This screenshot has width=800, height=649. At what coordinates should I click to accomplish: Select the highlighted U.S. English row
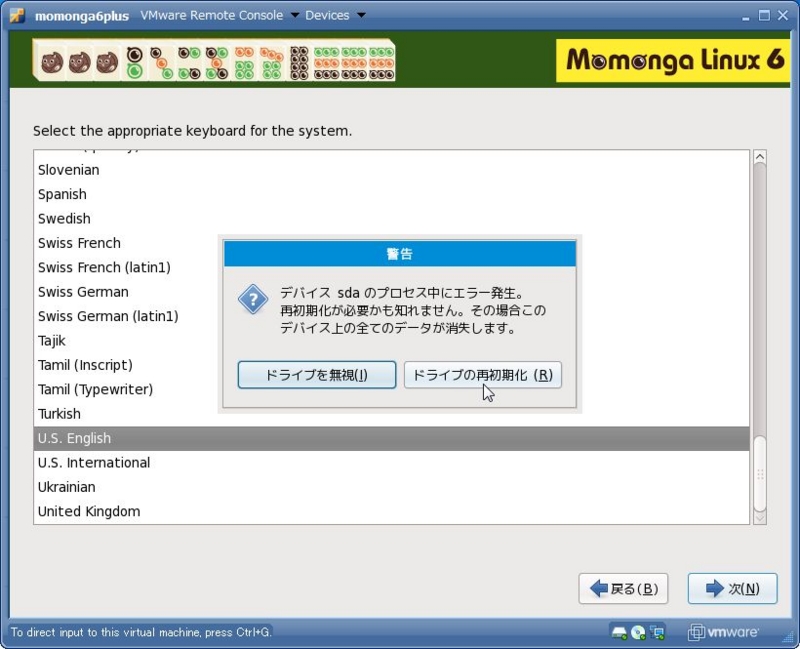[x=391, y=438]
